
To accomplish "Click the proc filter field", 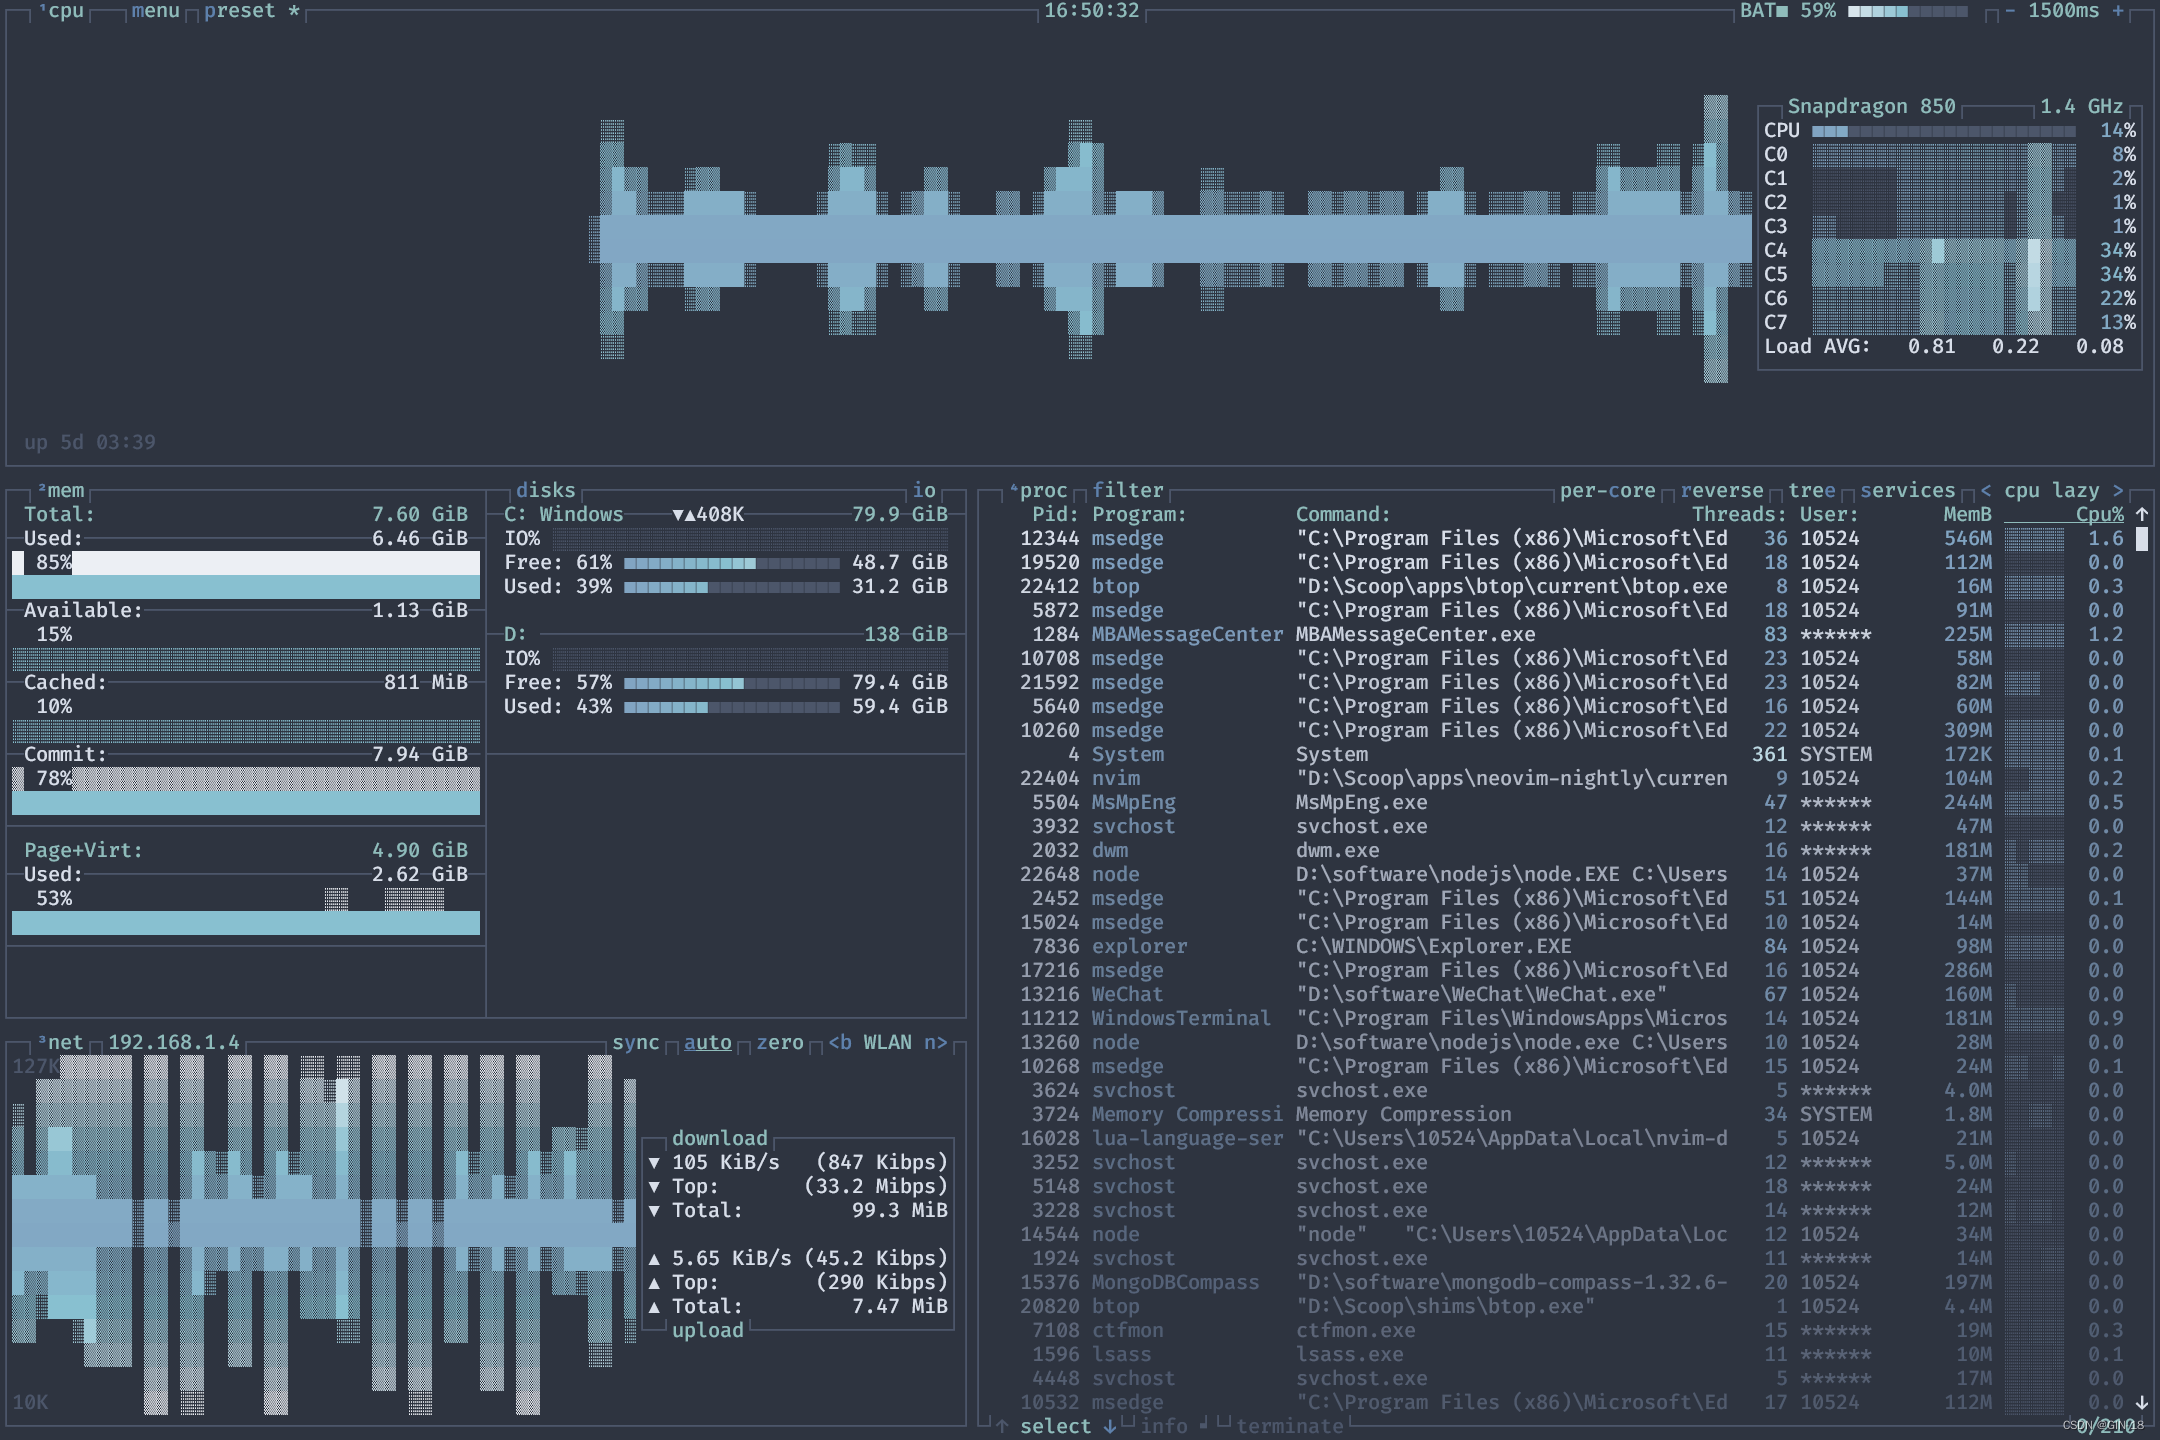I will (x=1127, y=490).
